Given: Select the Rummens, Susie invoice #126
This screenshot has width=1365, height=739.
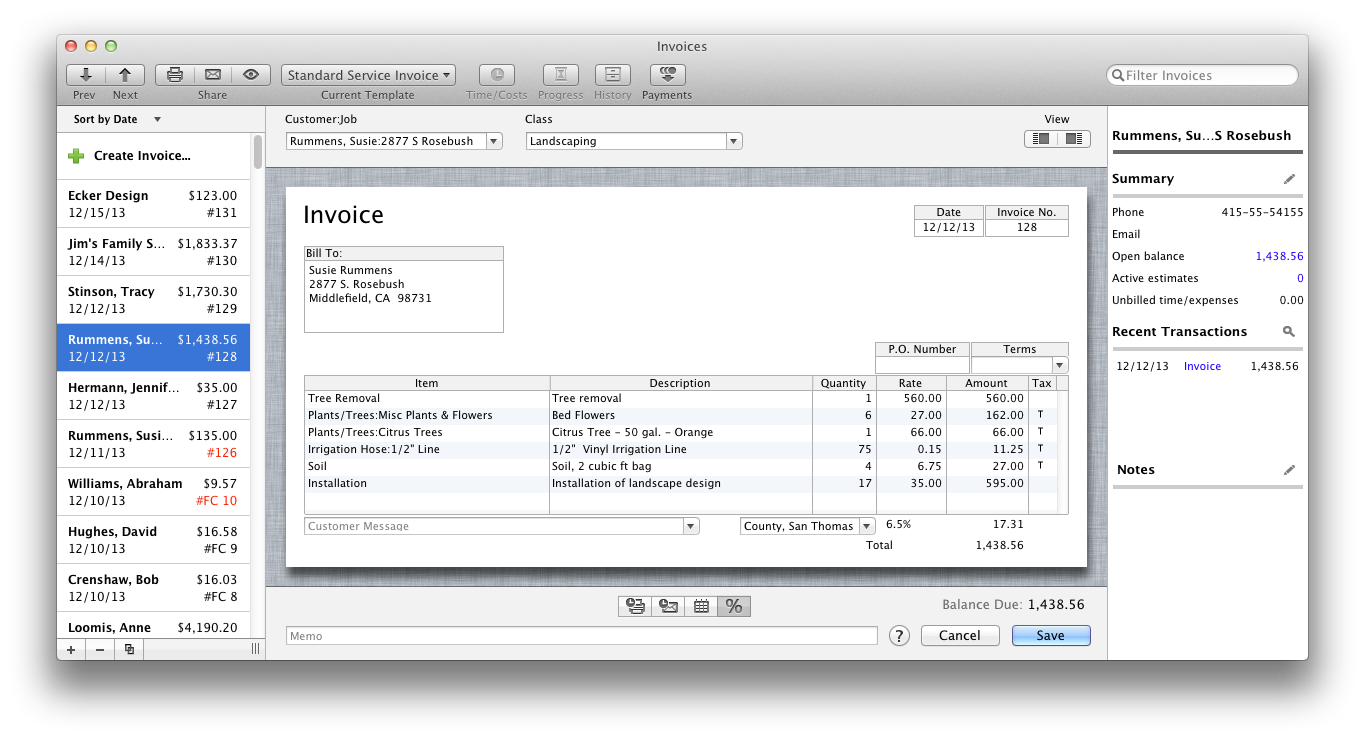Looking at the screenshot, I should 153,444.
